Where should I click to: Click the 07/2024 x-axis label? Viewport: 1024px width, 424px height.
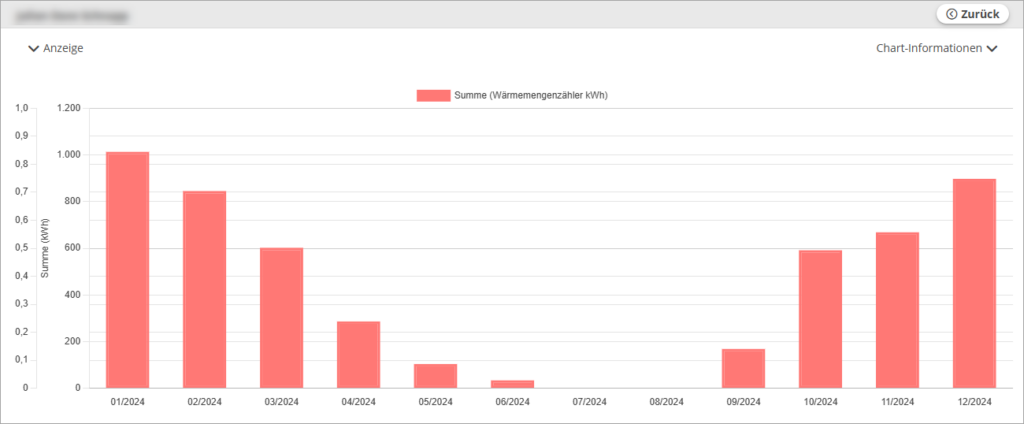(589, 402)
